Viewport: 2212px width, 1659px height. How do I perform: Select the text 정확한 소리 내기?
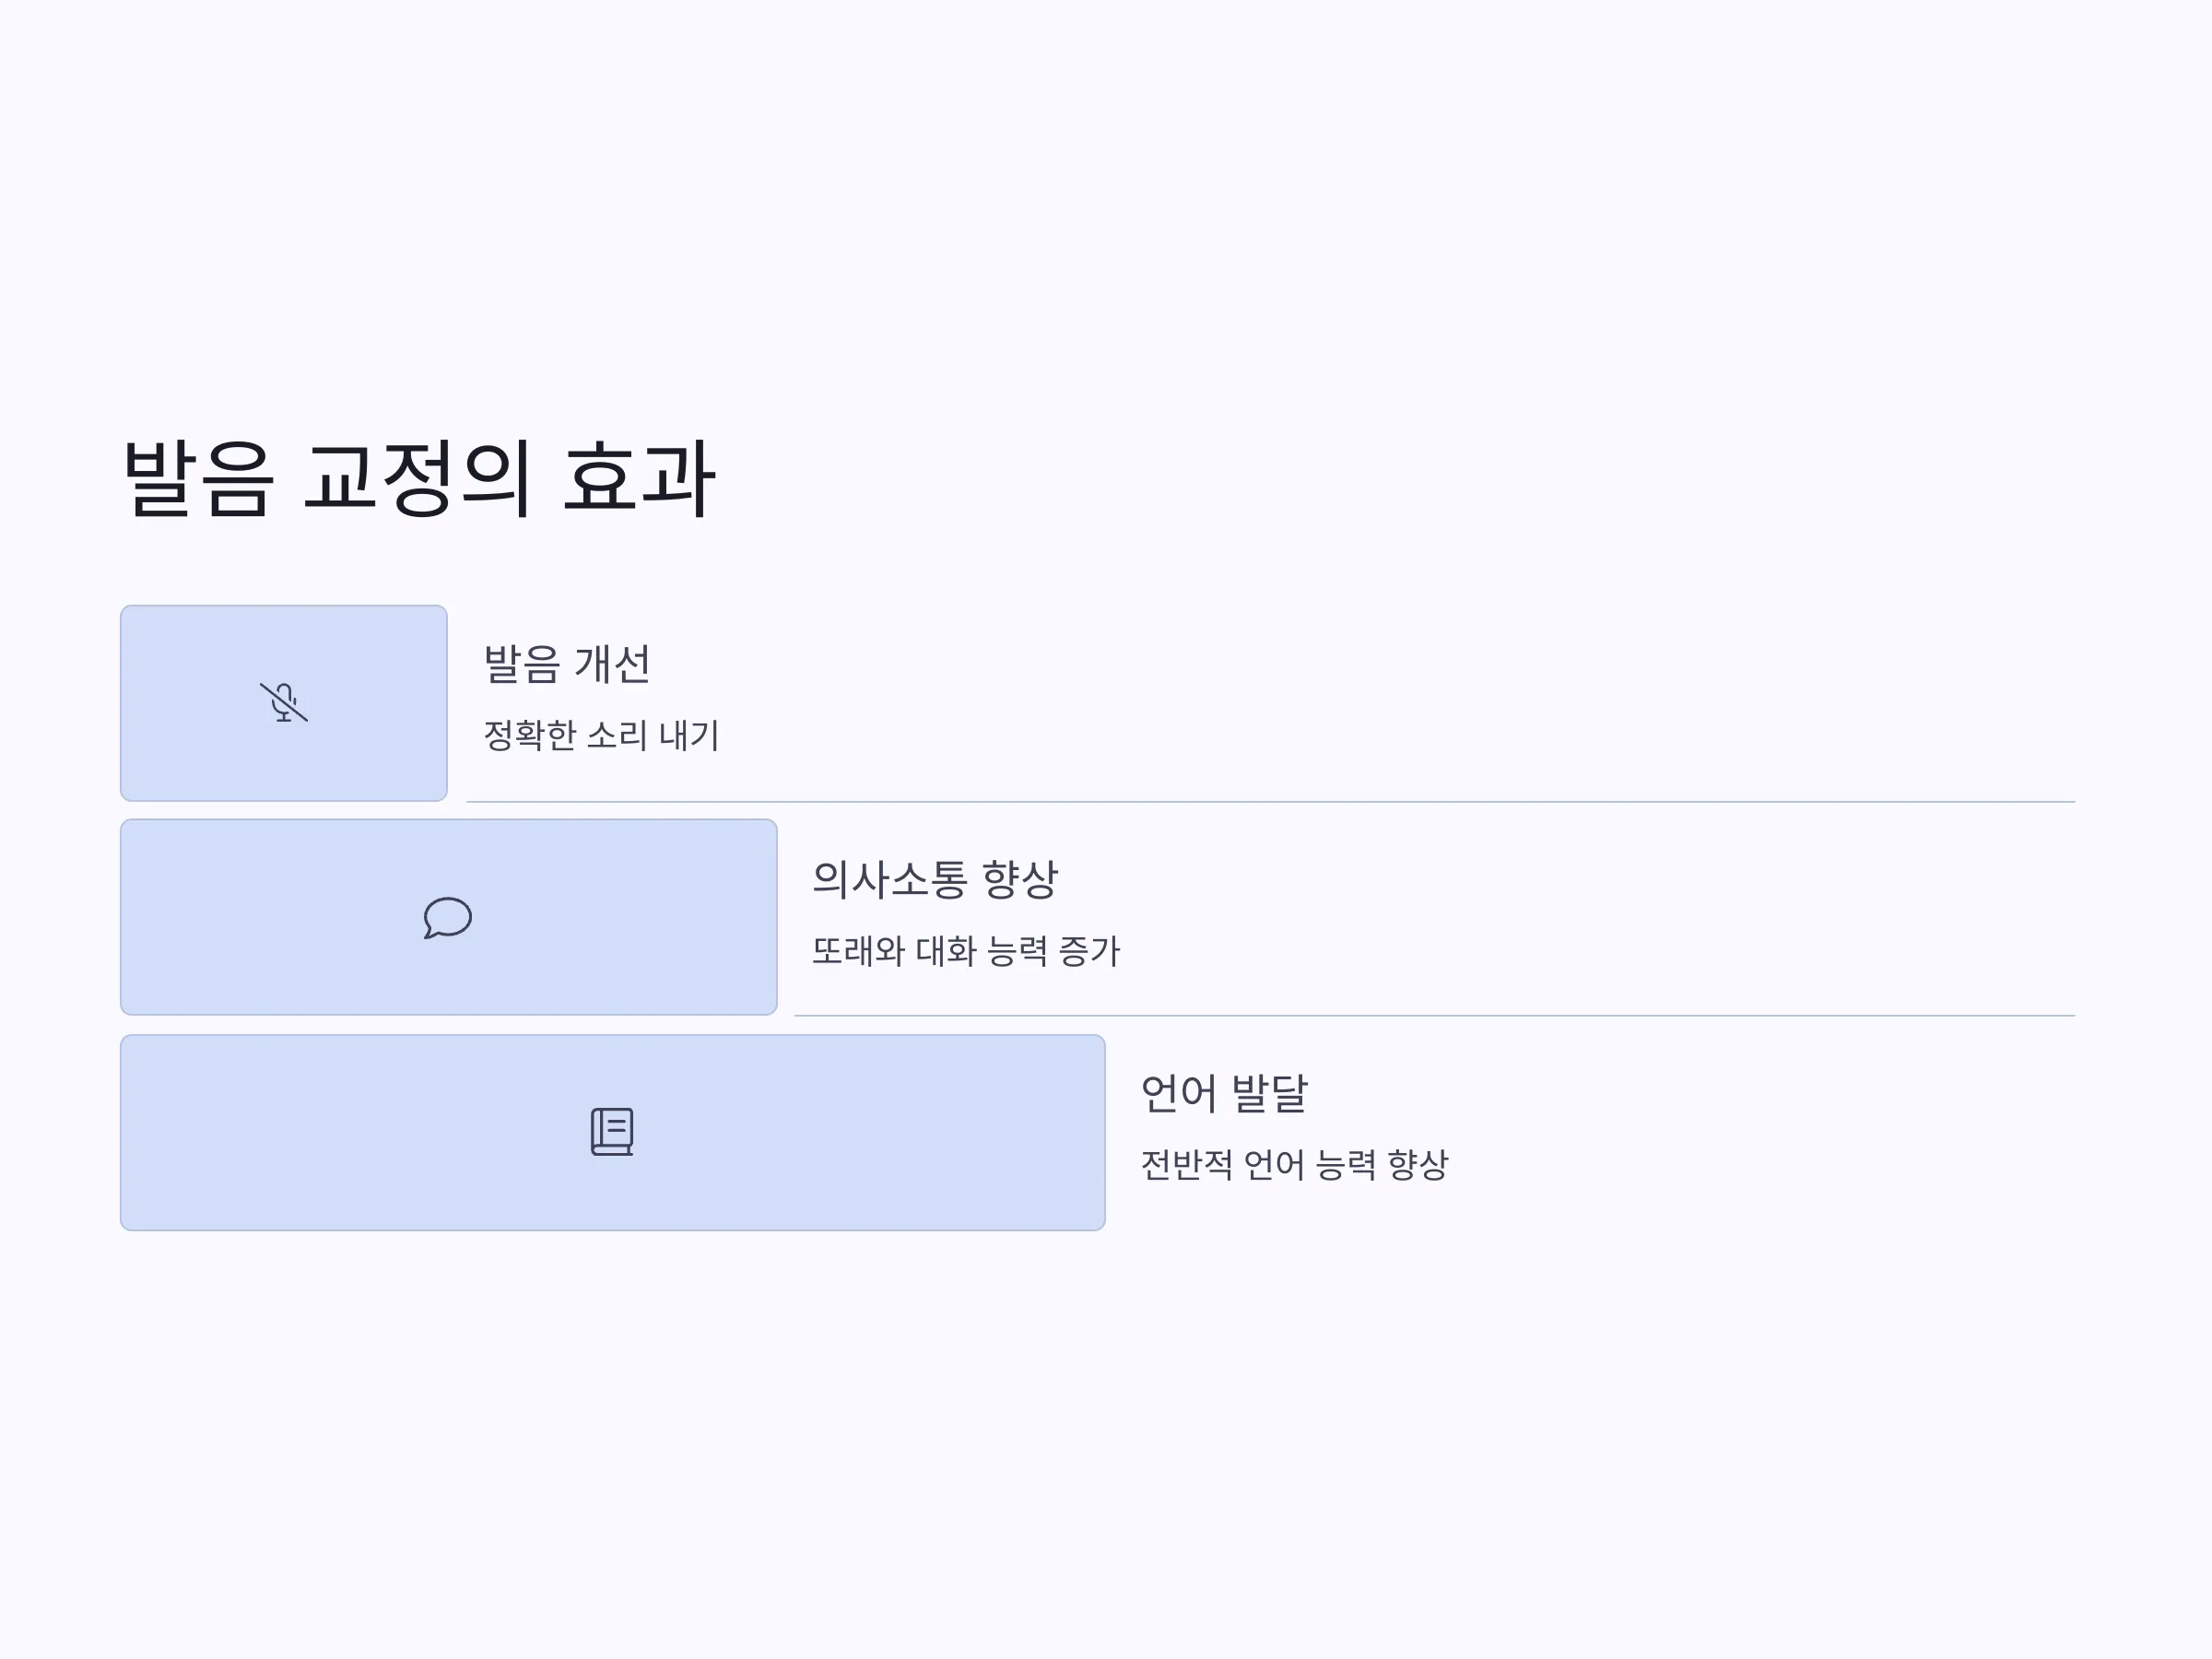601,735
